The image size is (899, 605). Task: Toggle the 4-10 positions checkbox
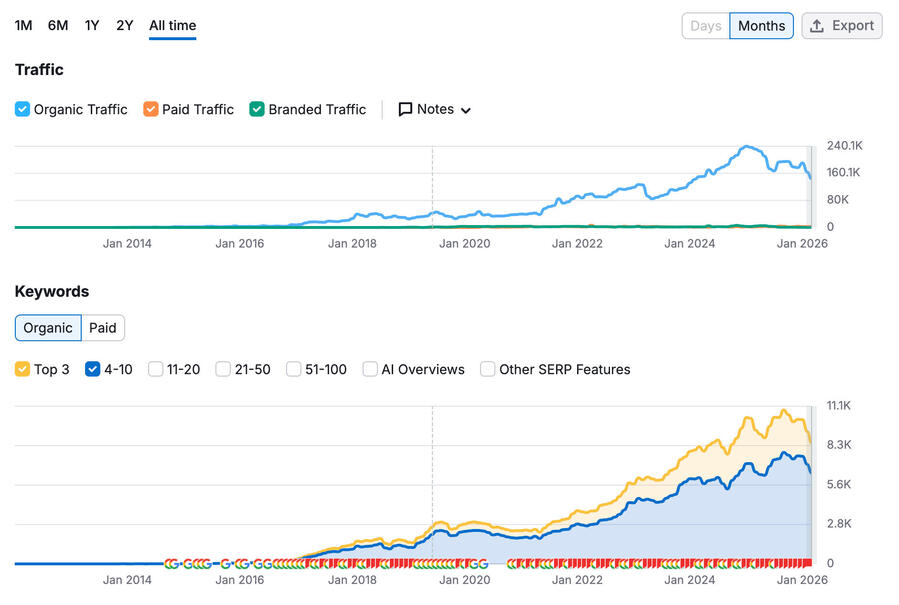pyautogui.click(x=93, y=369)
